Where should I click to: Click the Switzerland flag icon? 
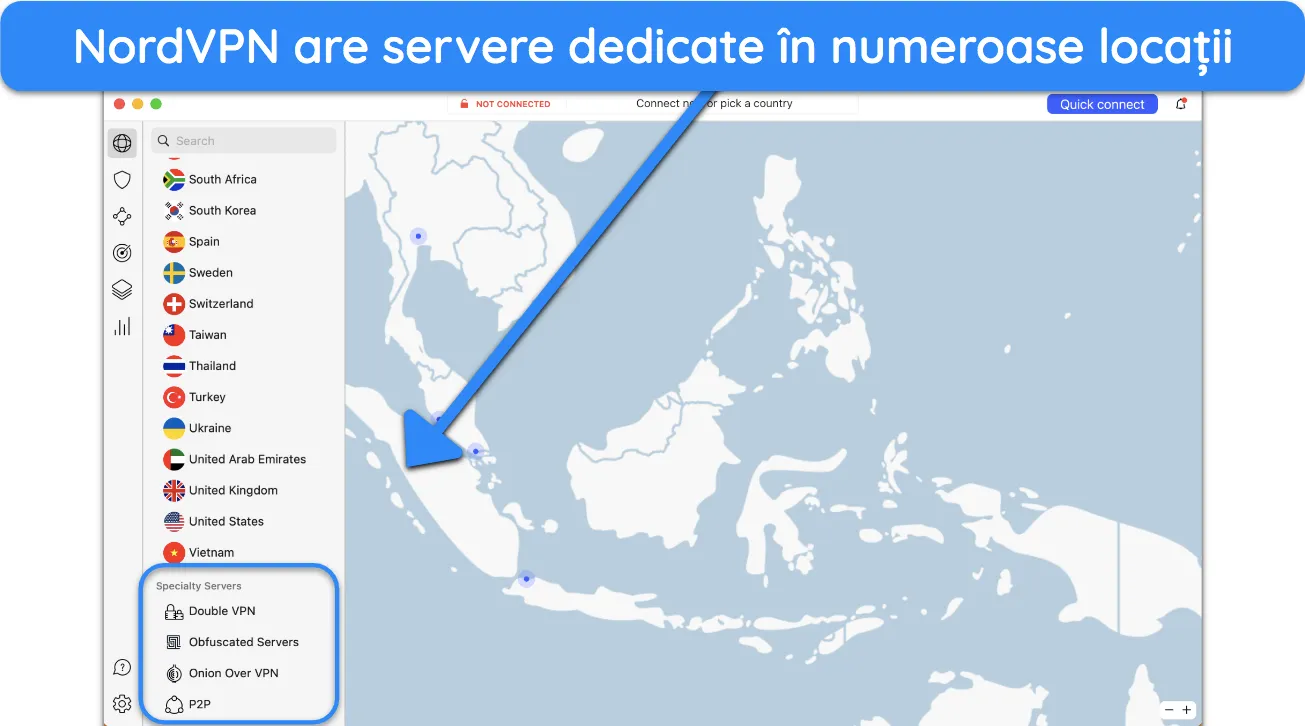(174, 304)
